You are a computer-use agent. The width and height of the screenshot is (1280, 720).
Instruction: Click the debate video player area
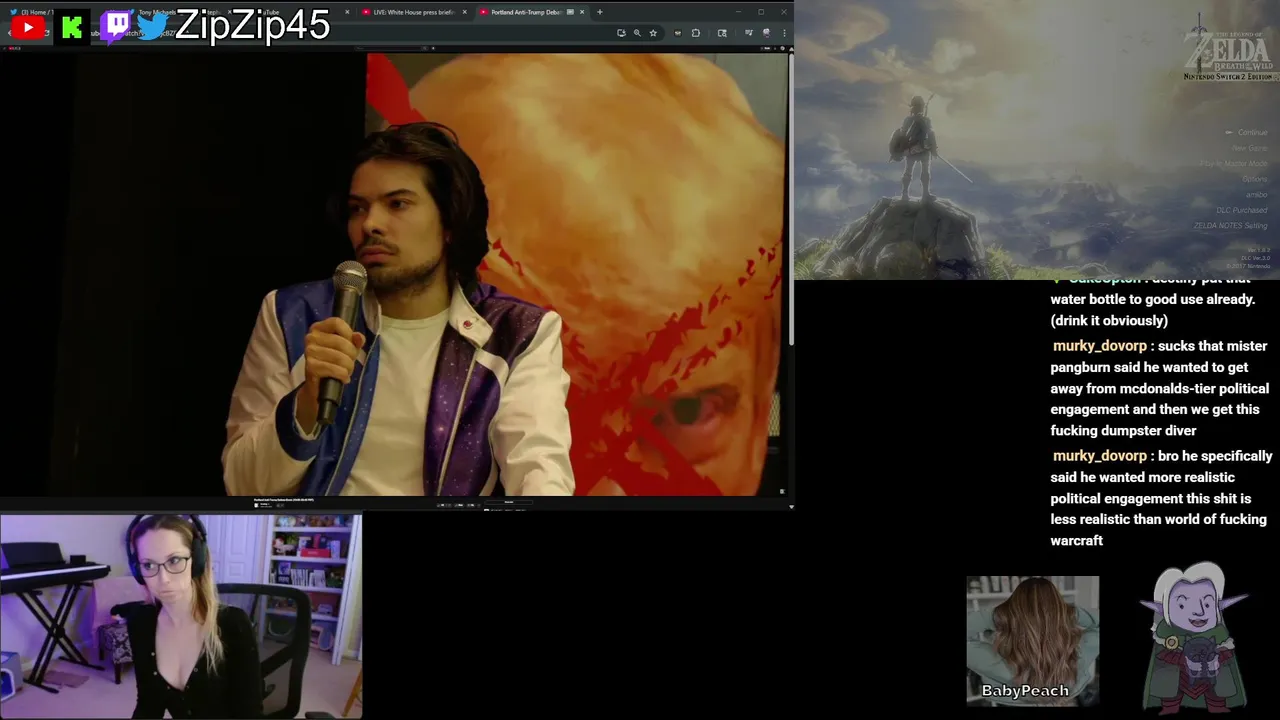point(394,273)
